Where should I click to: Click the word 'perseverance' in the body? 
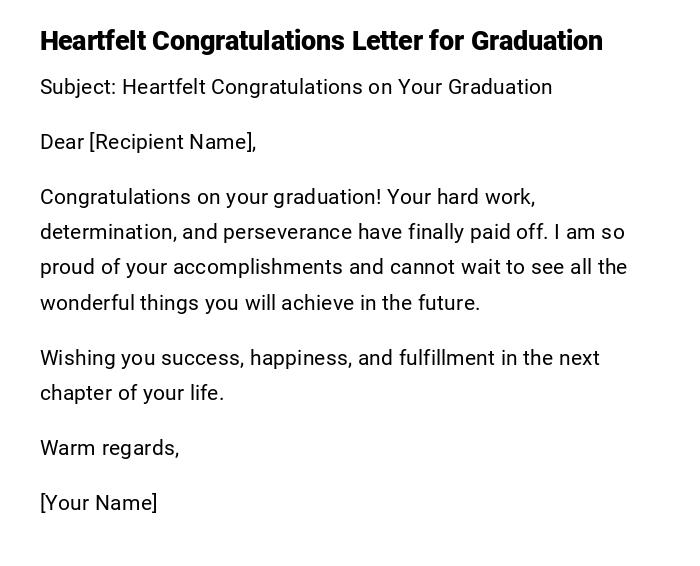click(288, 232)
